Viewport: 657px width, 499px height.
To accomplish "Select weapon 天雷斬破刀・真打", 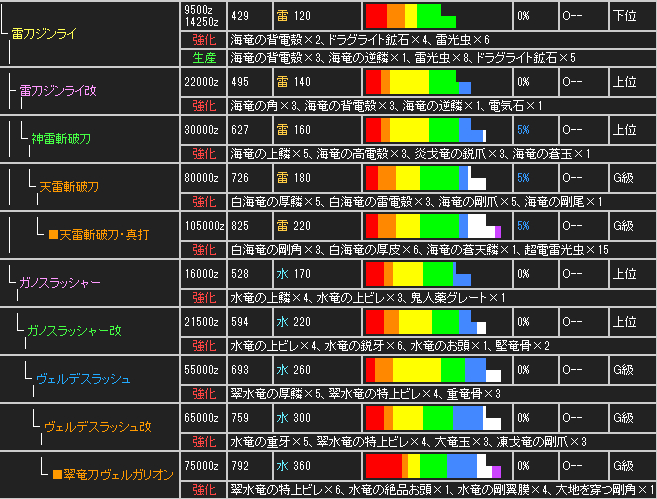I will [99, 235].
